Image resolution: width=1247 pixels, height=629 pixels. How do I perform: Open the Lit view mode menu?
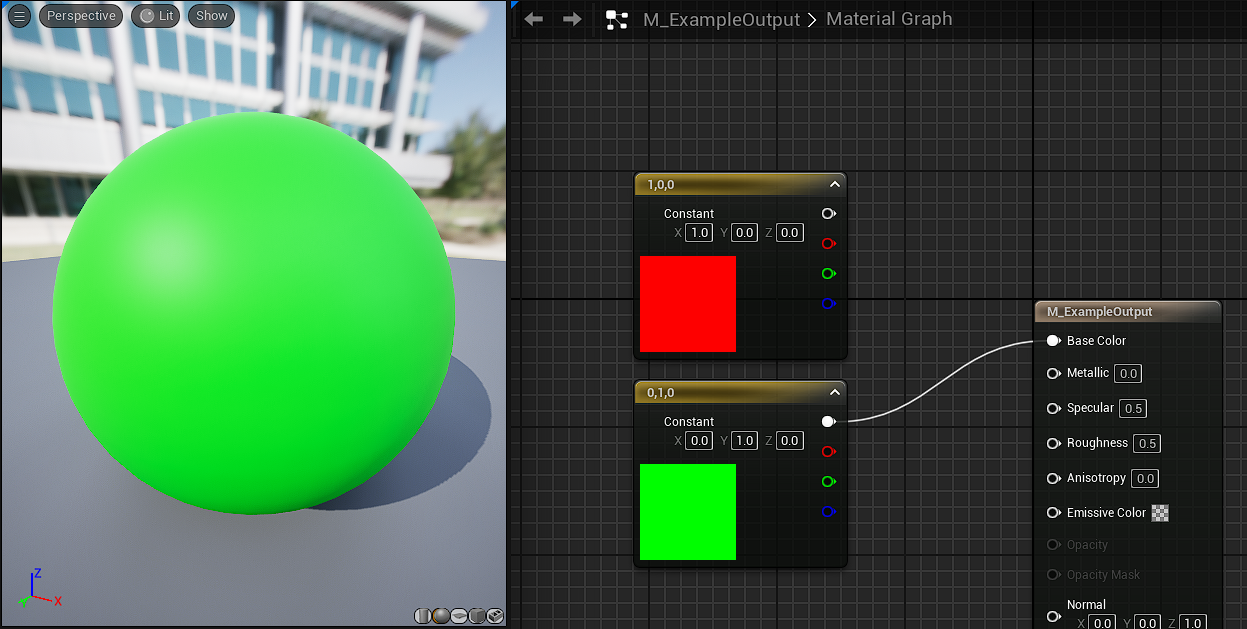(156, 16)
